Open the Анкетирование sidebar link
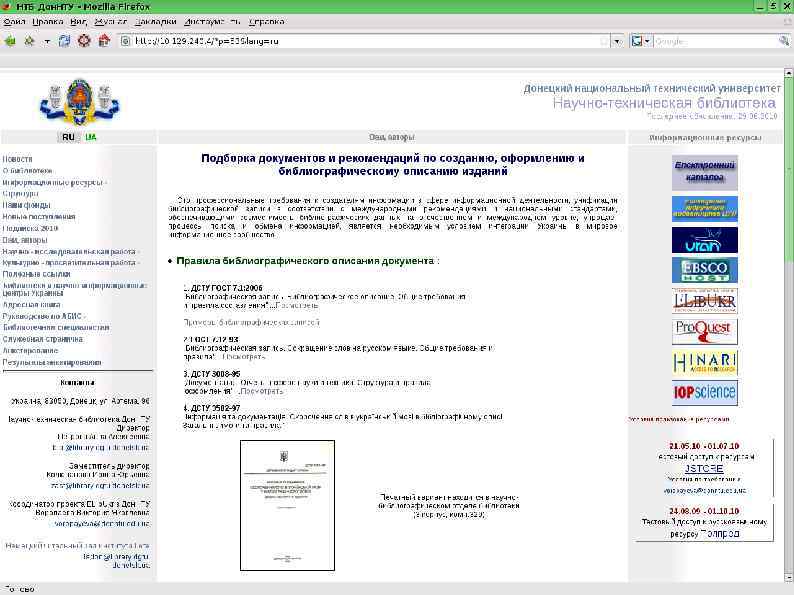The image size is (794, 595). click(x=30, y=350)
